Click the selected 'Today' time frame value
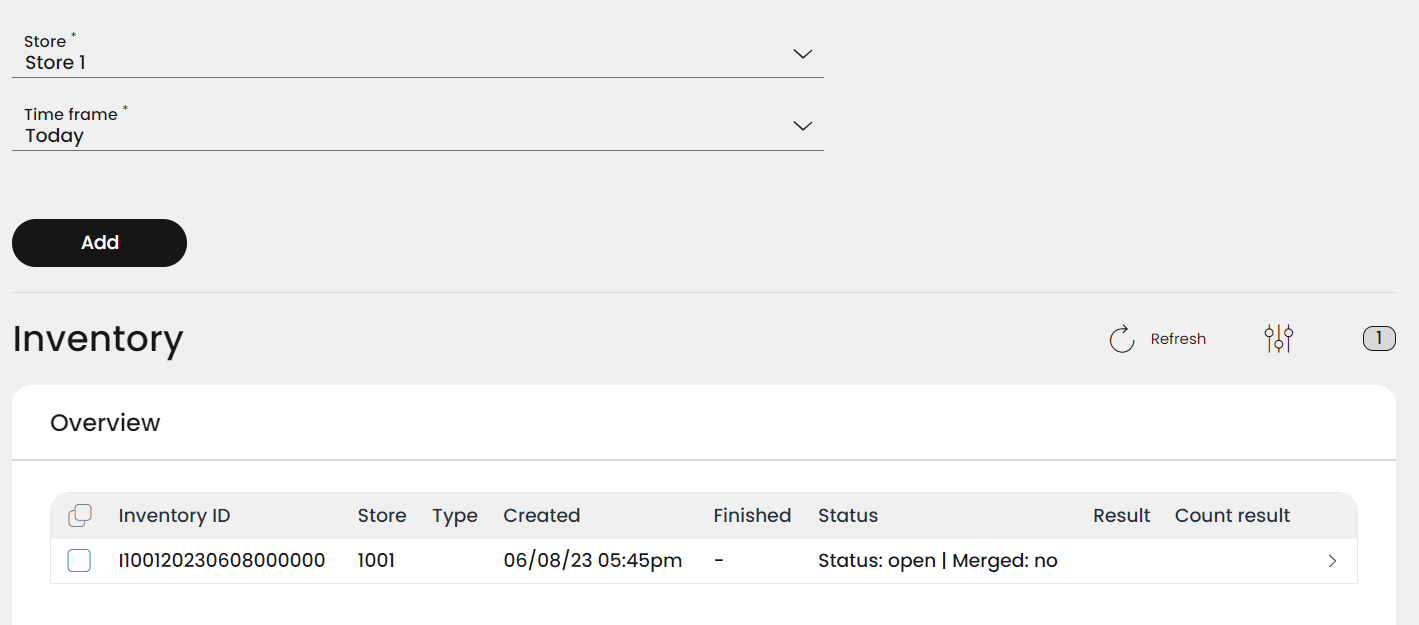This screenshot has height=625, width=1419. 55,136
